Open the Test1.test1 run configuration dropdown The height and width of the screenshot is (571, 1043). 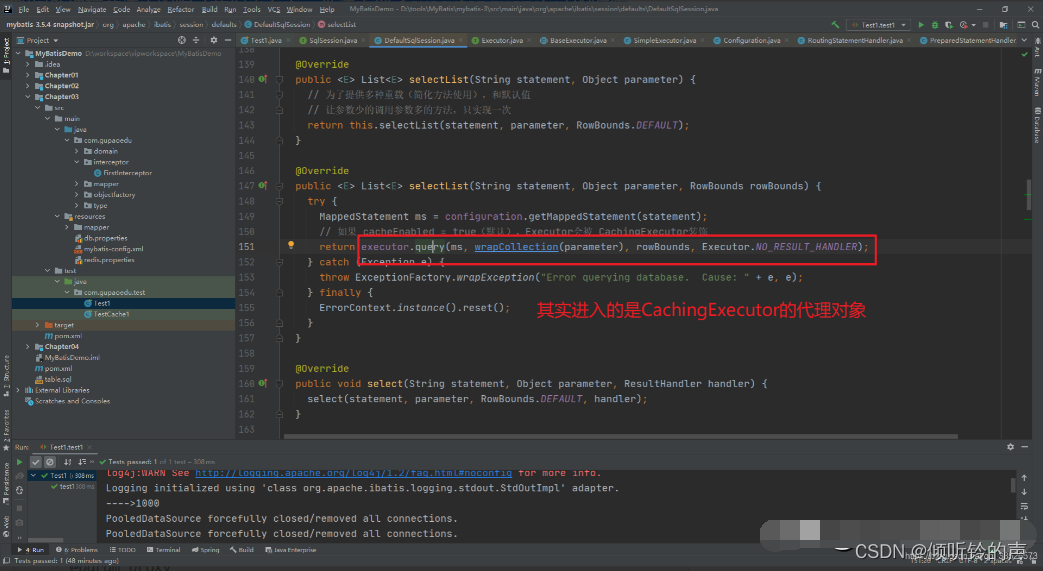[x=878, y=25]
